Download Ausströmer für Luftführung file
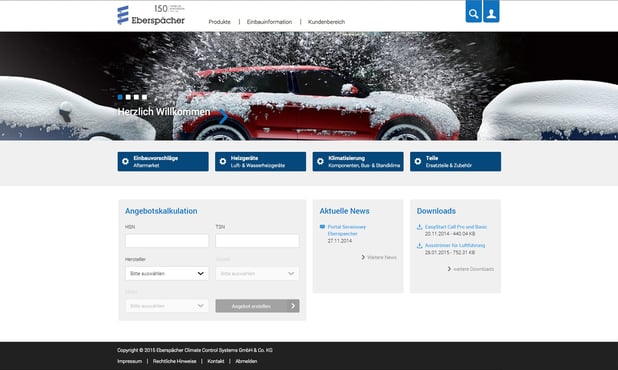Screen dimensions: 618x370 (455, 245)
